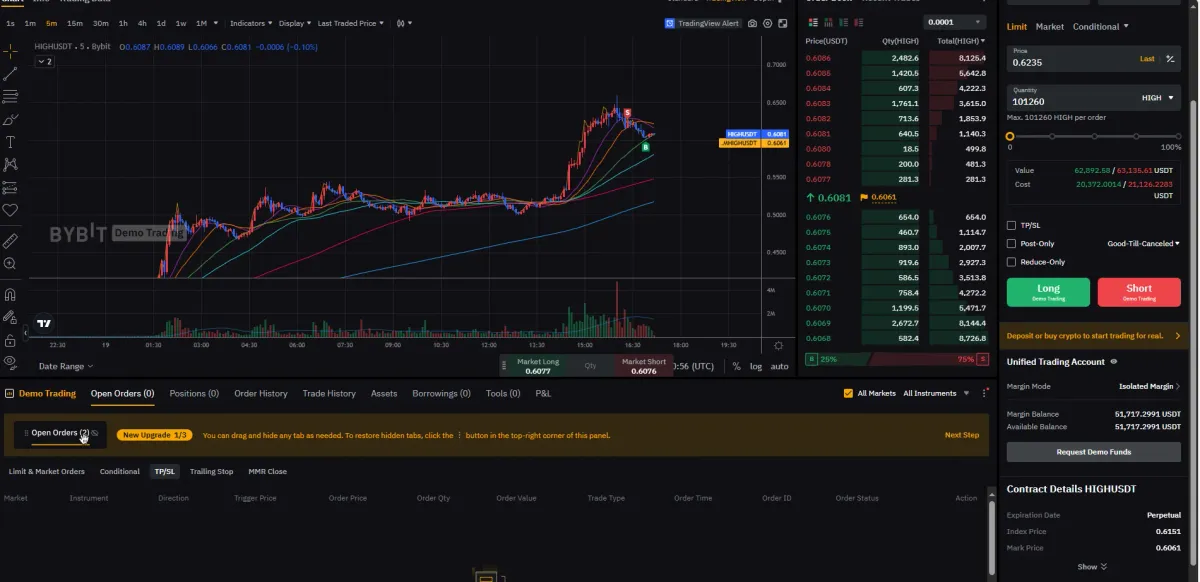This screenshot has width=1200, height=582.
Task: Activate the zoom-in magnifier tool
Action: coord(10,264)
